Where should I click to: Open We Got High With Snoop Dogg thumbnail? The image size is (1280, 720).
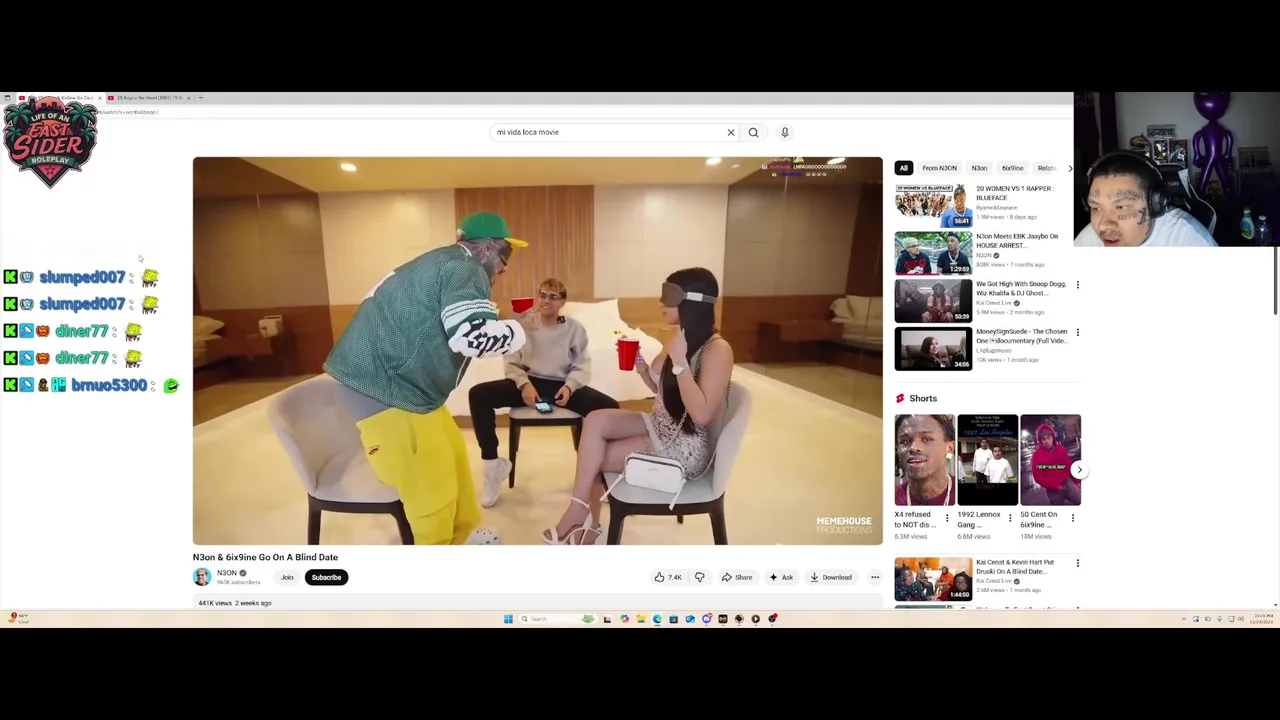click(933, 300)
